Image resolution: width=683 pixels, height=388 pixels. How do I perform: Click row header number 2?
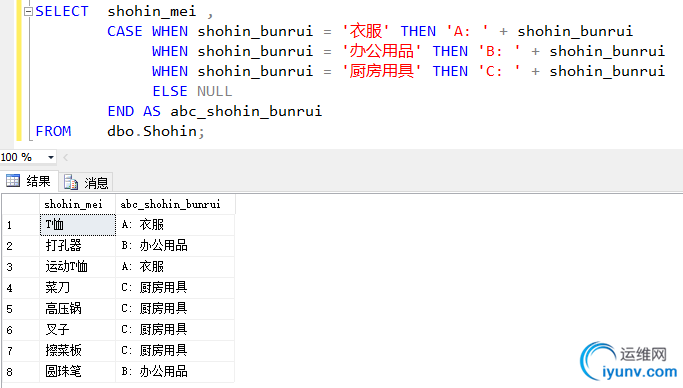pyautogui.click(x=21, y=246)
